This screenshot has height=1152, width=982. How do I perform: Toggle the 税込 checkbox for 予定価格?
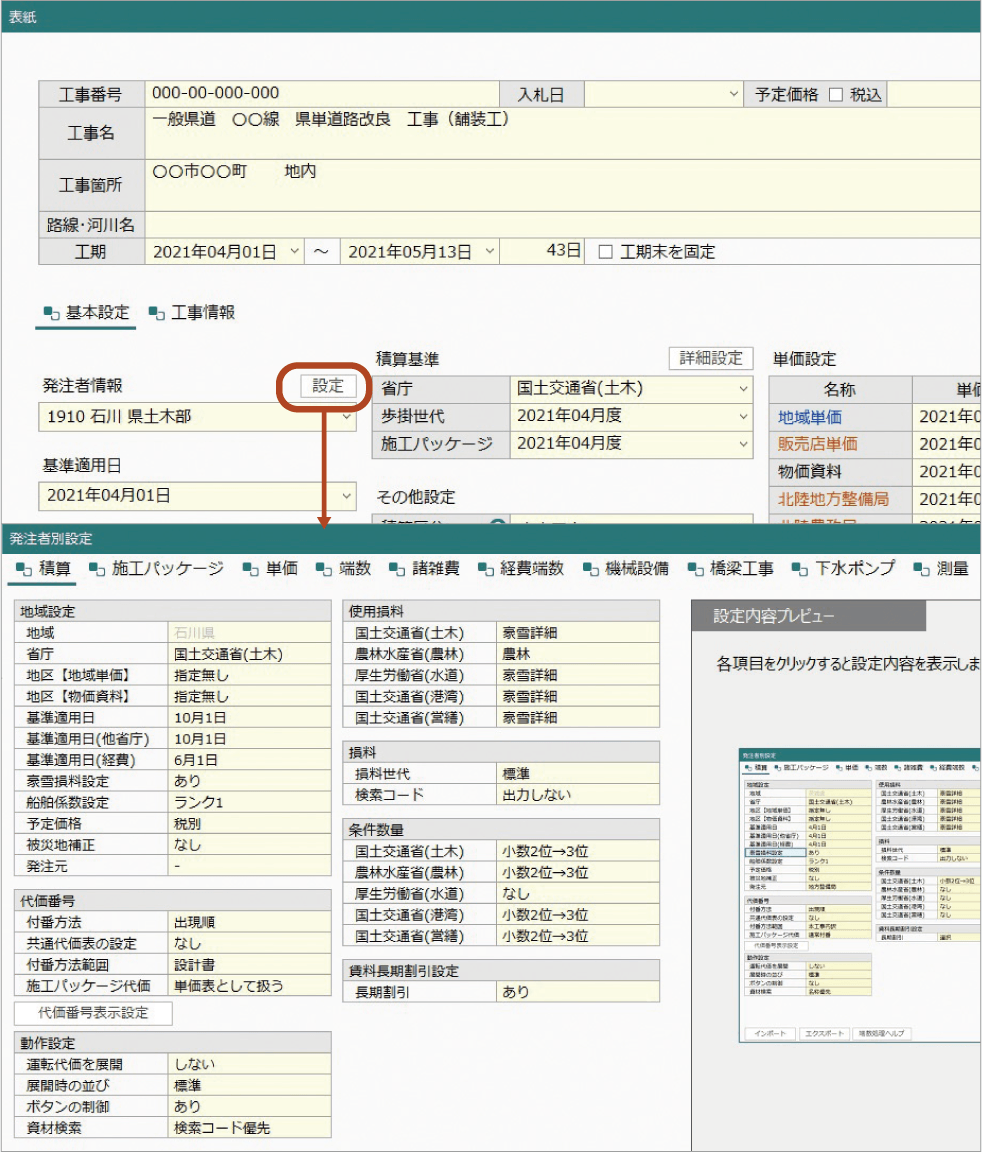(835, 95)
